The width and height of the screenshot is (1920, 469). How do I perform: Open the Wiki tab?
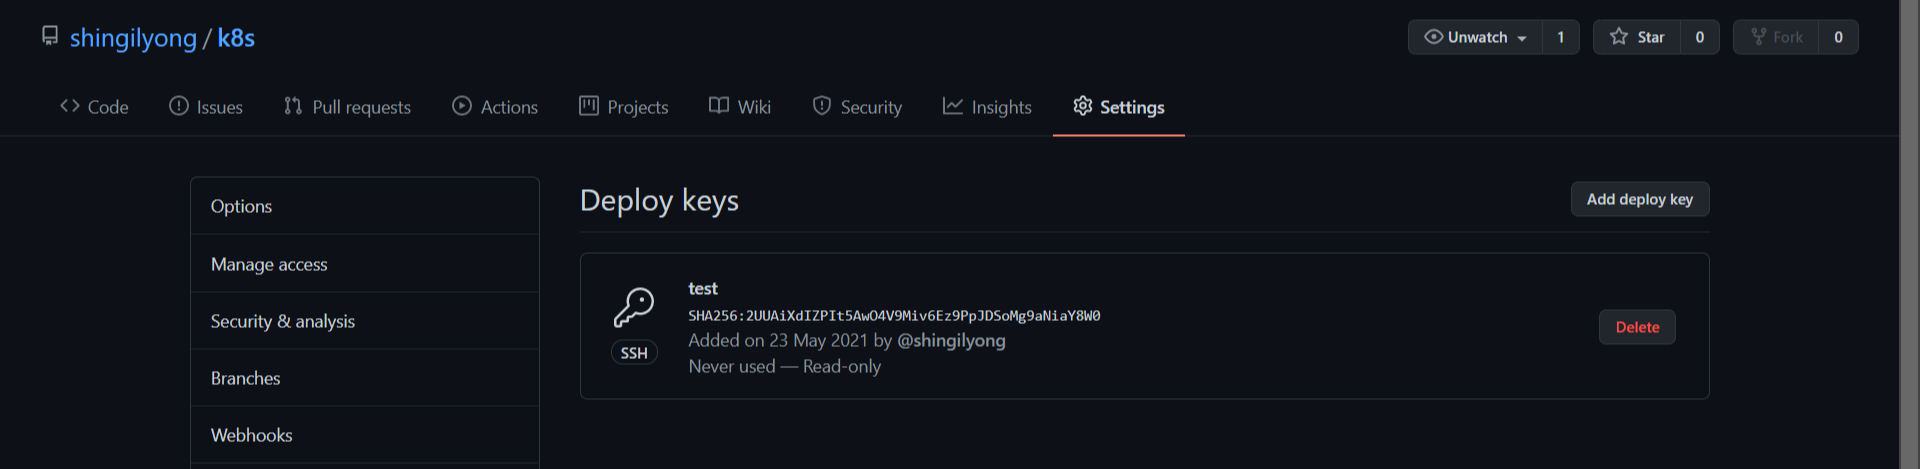click(740, 107)
